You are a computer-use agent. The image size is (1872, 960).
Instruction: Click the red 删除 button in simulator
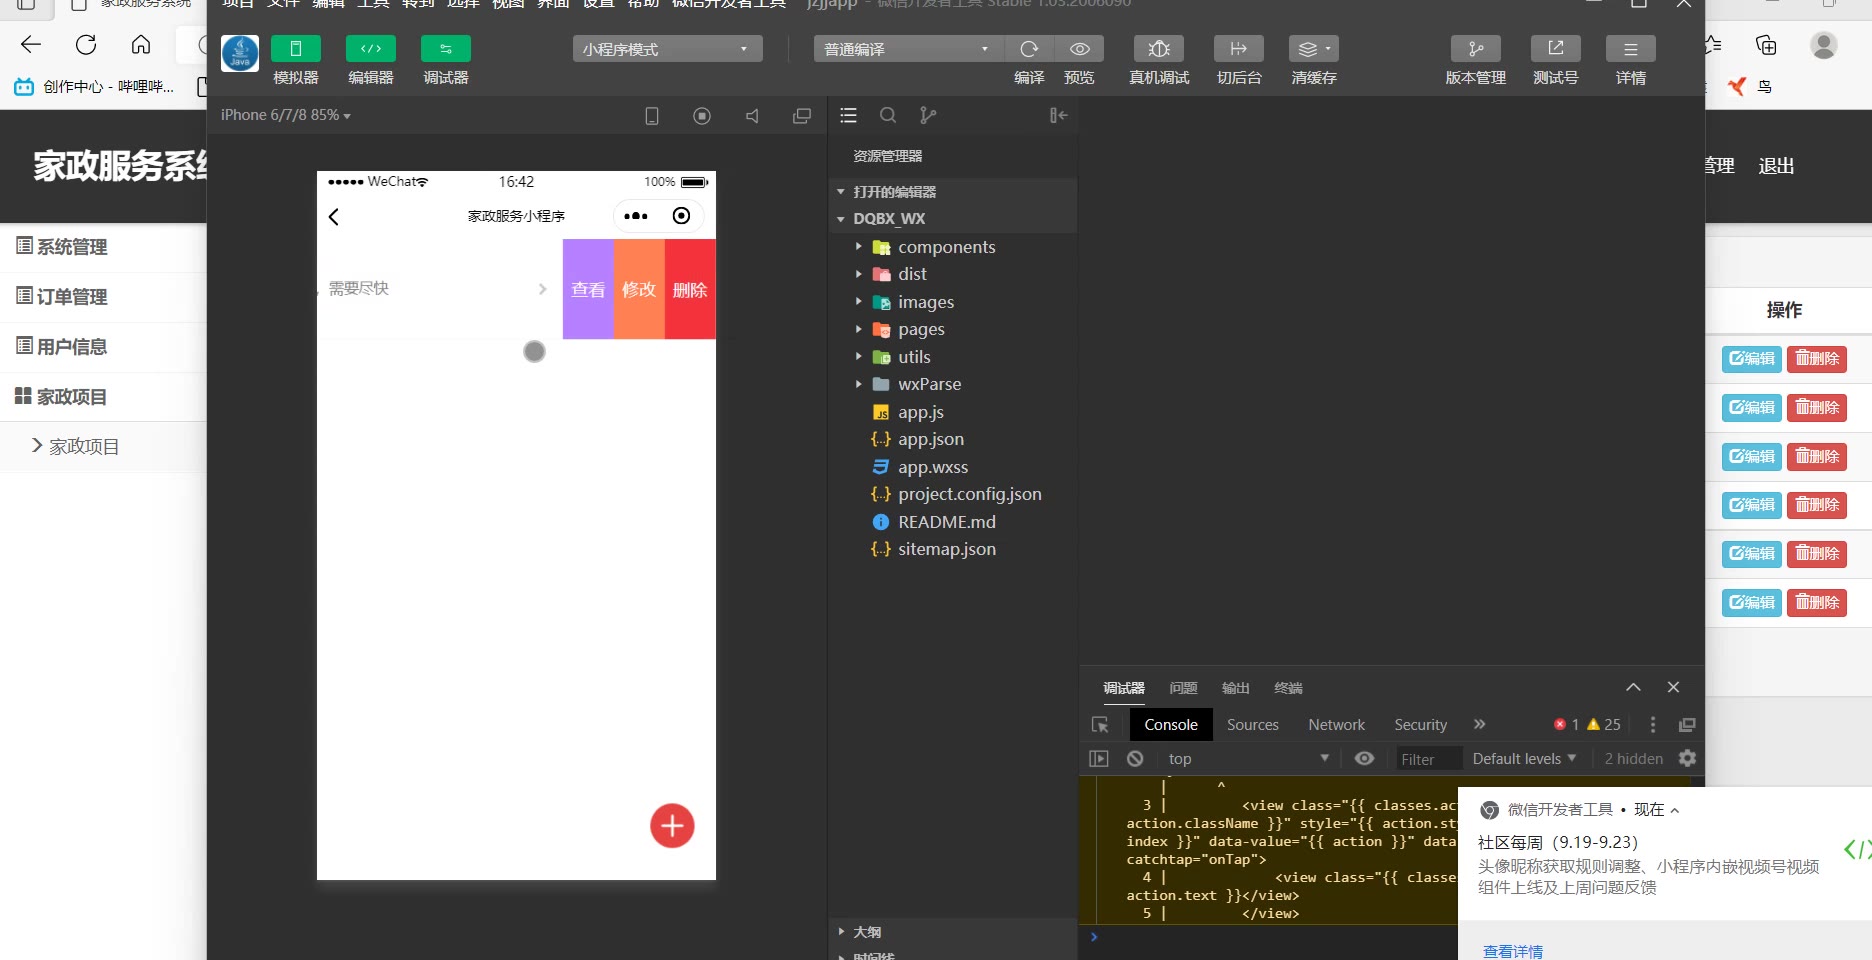click(x=690, y=290)
